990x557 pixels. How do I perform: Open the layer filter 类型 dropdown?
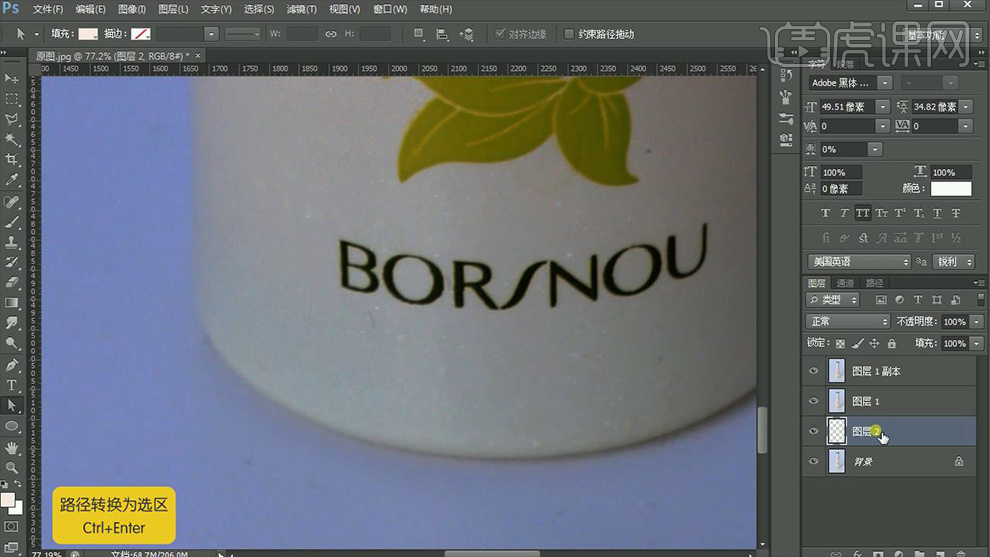point(833,299)
